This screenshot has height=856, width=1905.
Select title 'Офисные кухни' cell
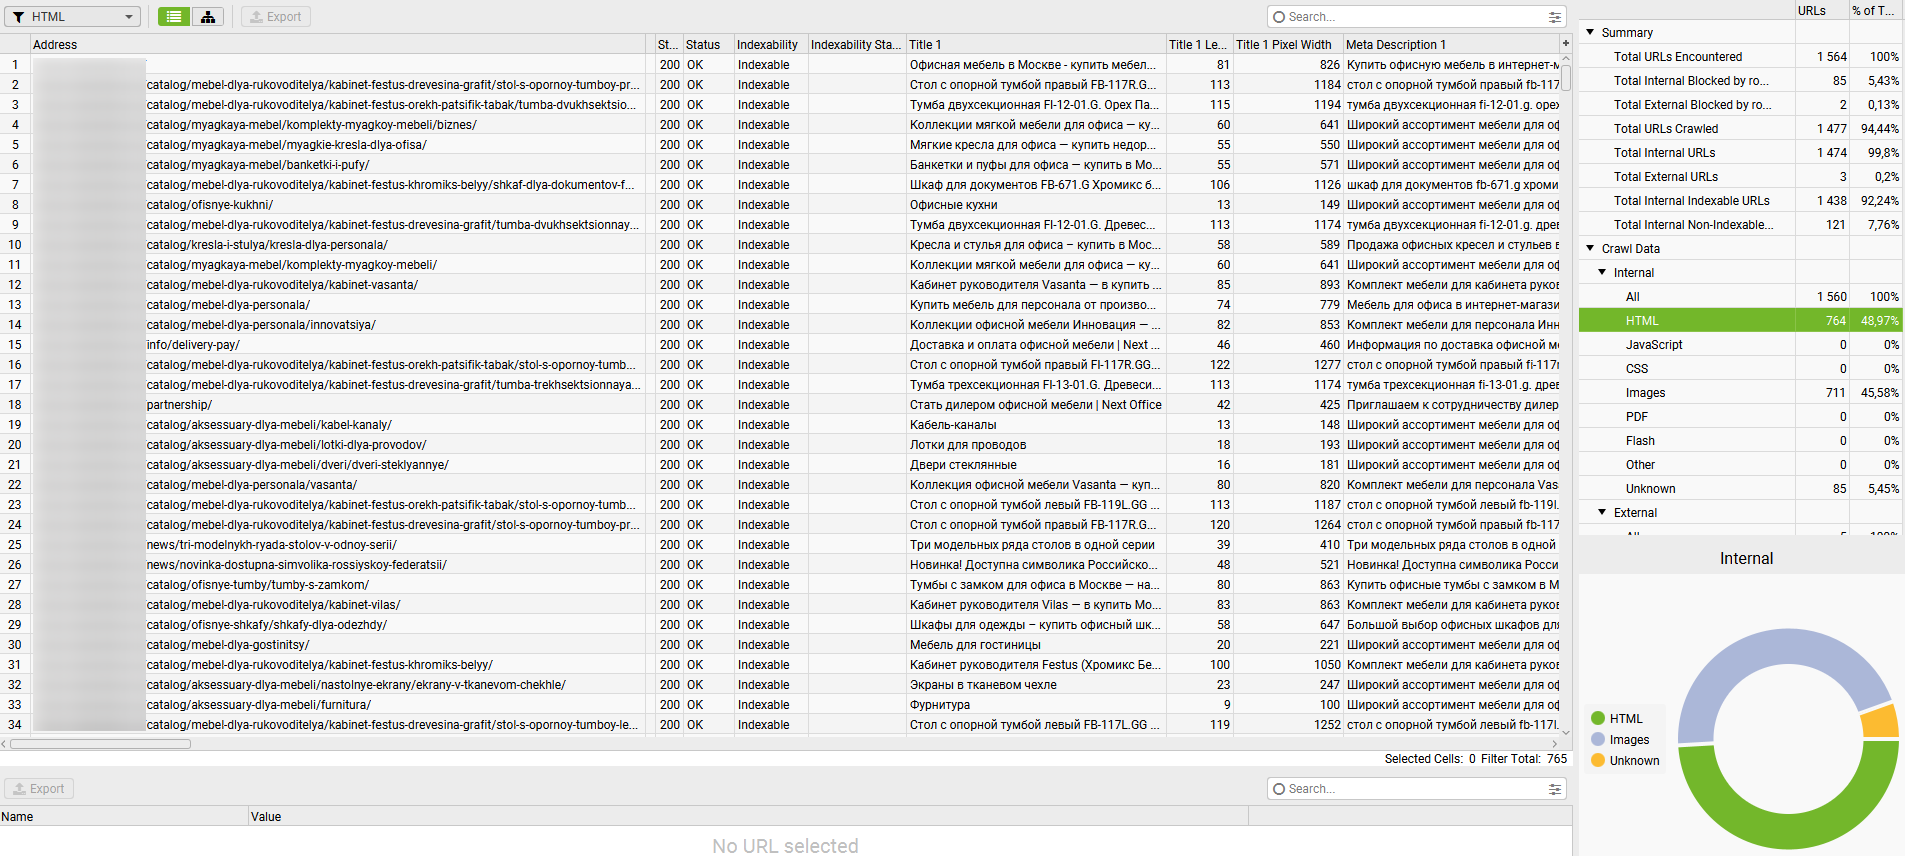click(1036, 205)
